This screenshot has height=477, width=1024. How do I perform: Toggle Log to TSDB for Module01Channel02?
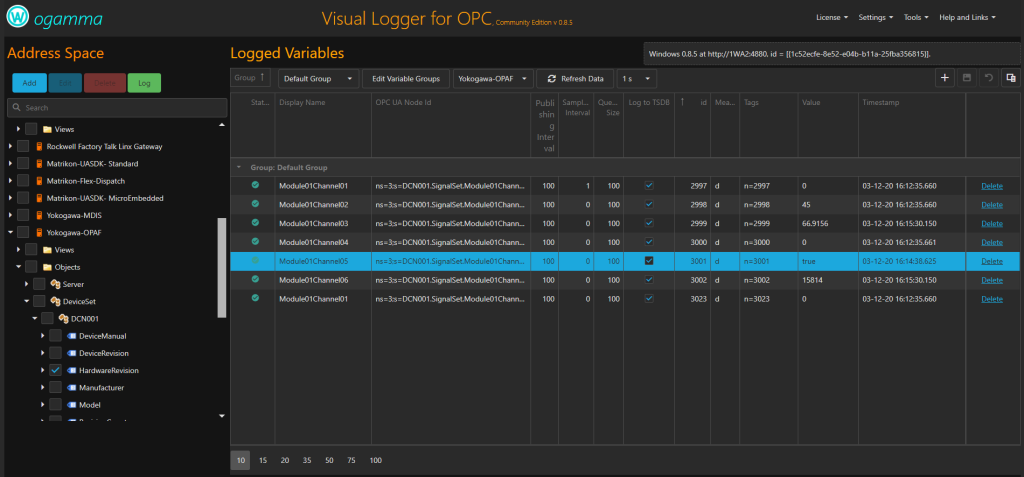(649, 204)
